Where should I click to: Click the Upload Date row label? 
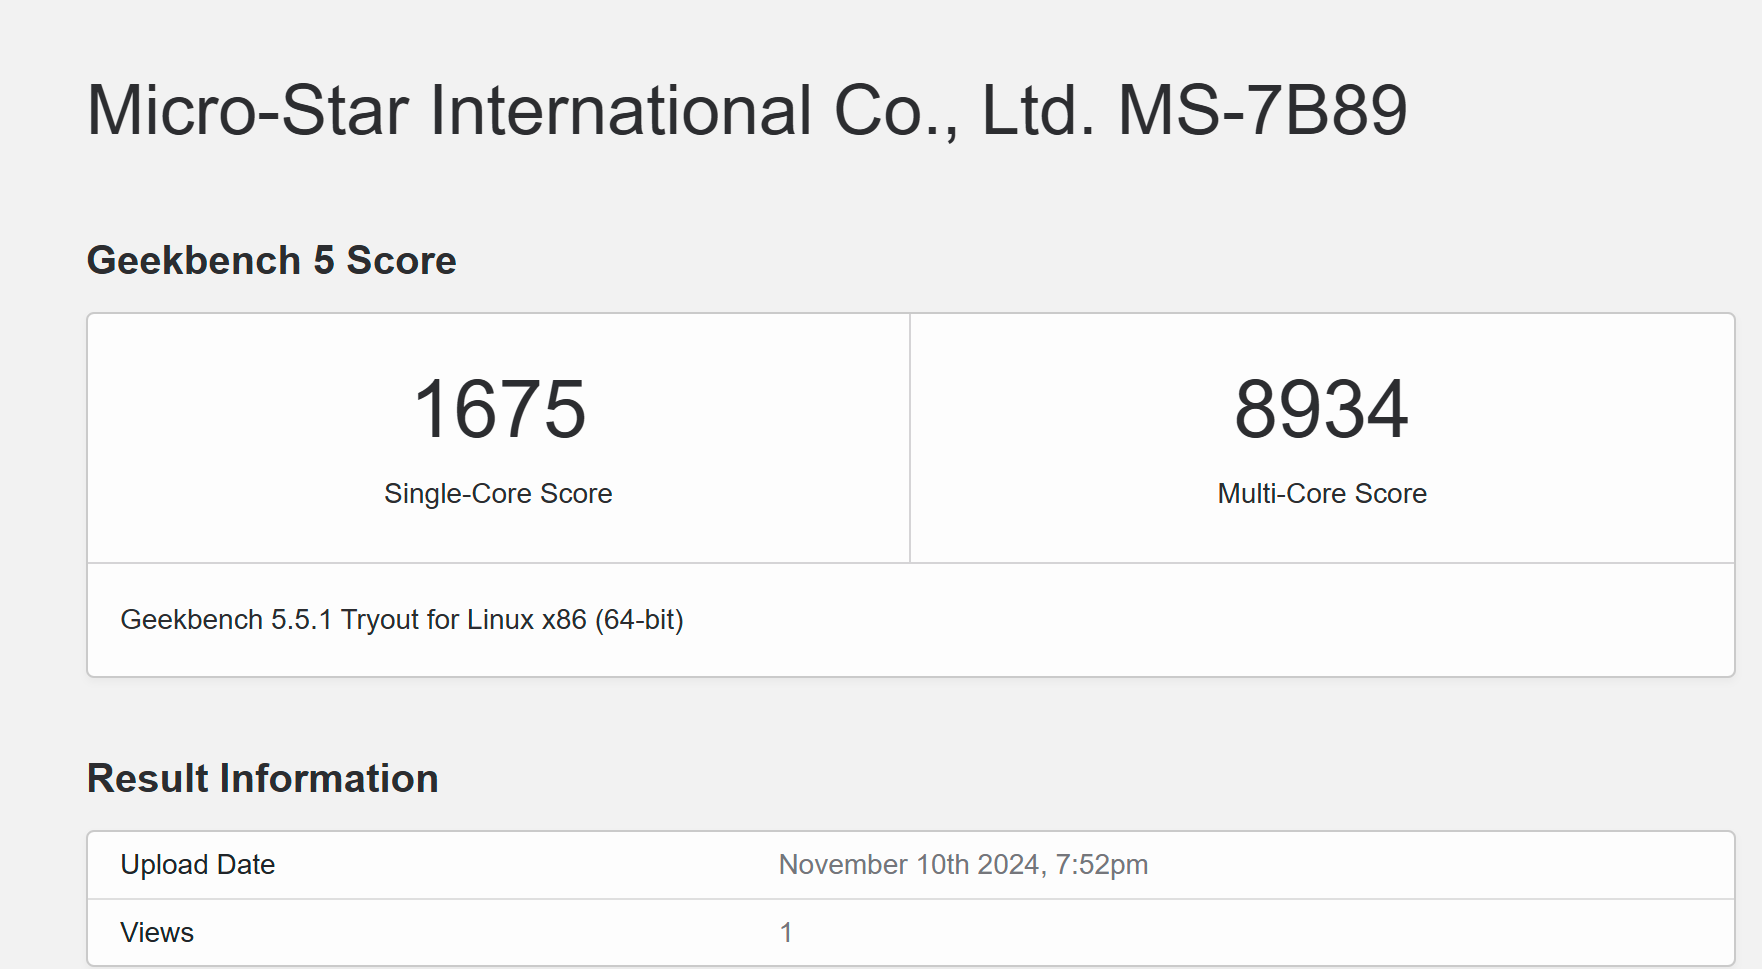pyautogui.click(x=198, y=864)
